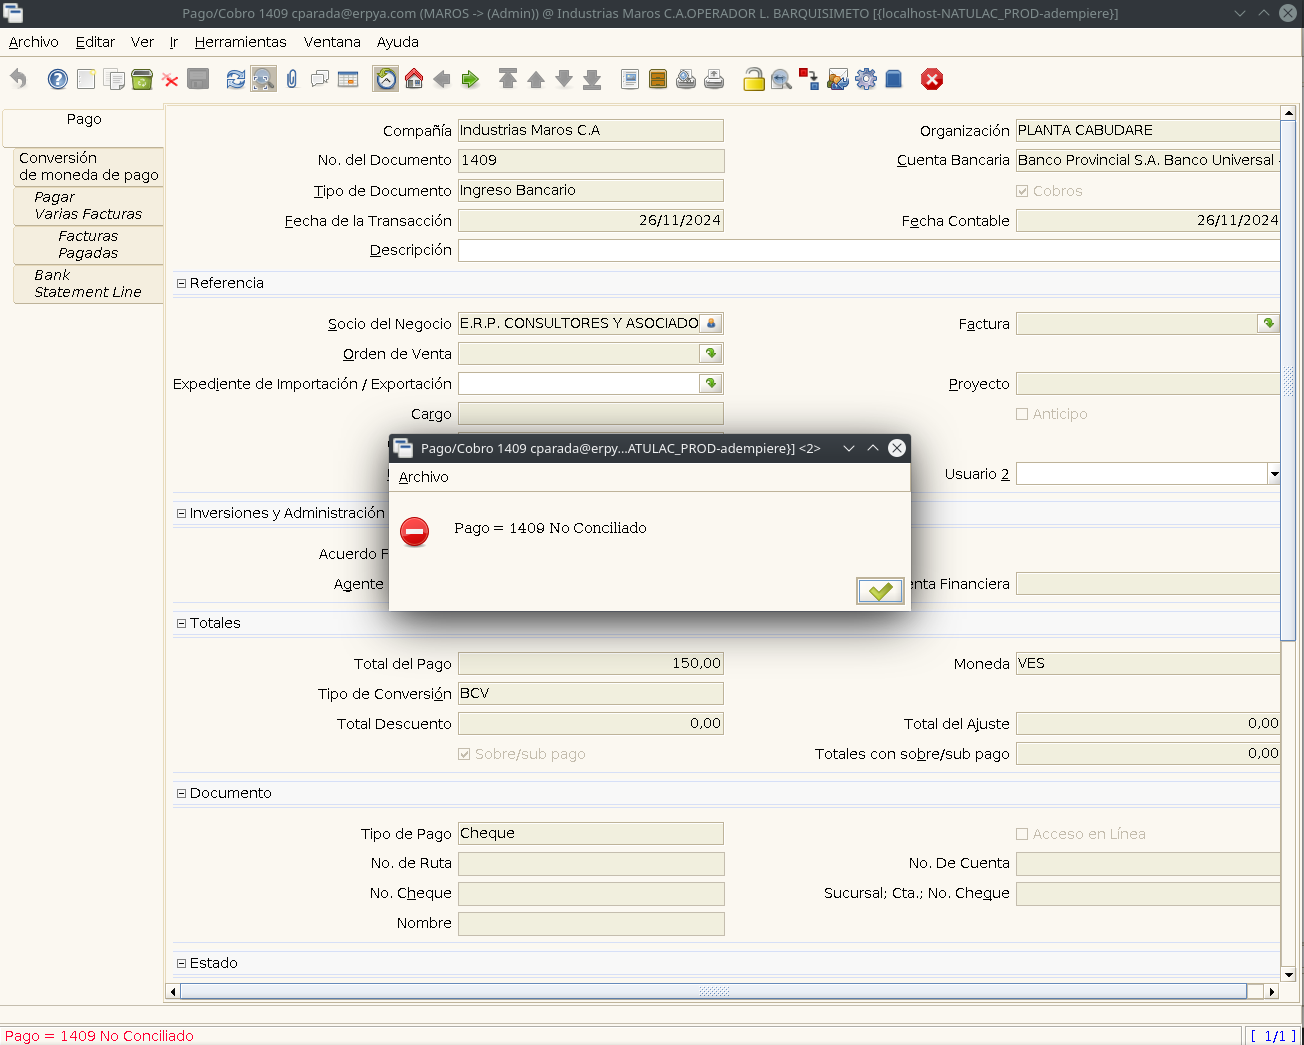Open the Archived documents cabinet icon

[658, 79]
